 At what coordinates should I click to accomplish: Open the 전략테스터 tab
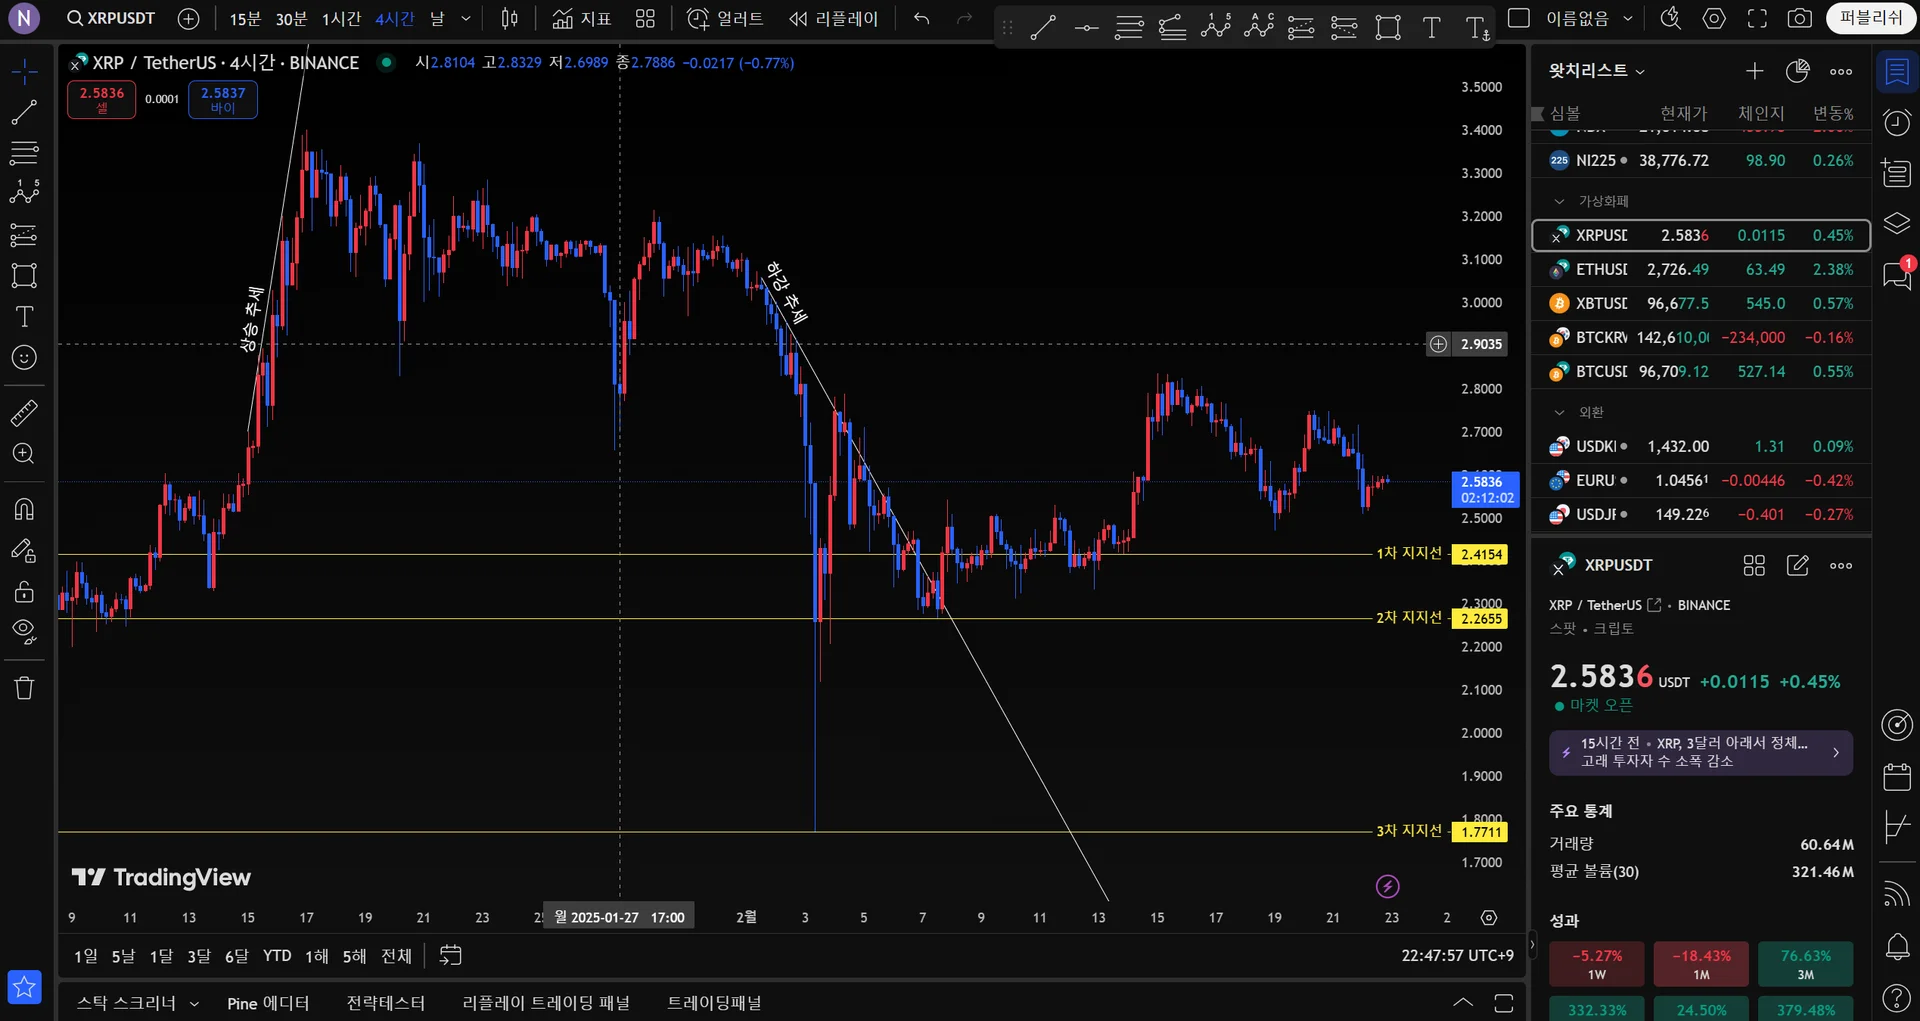pyautogui.click(x=385, y=1003)
